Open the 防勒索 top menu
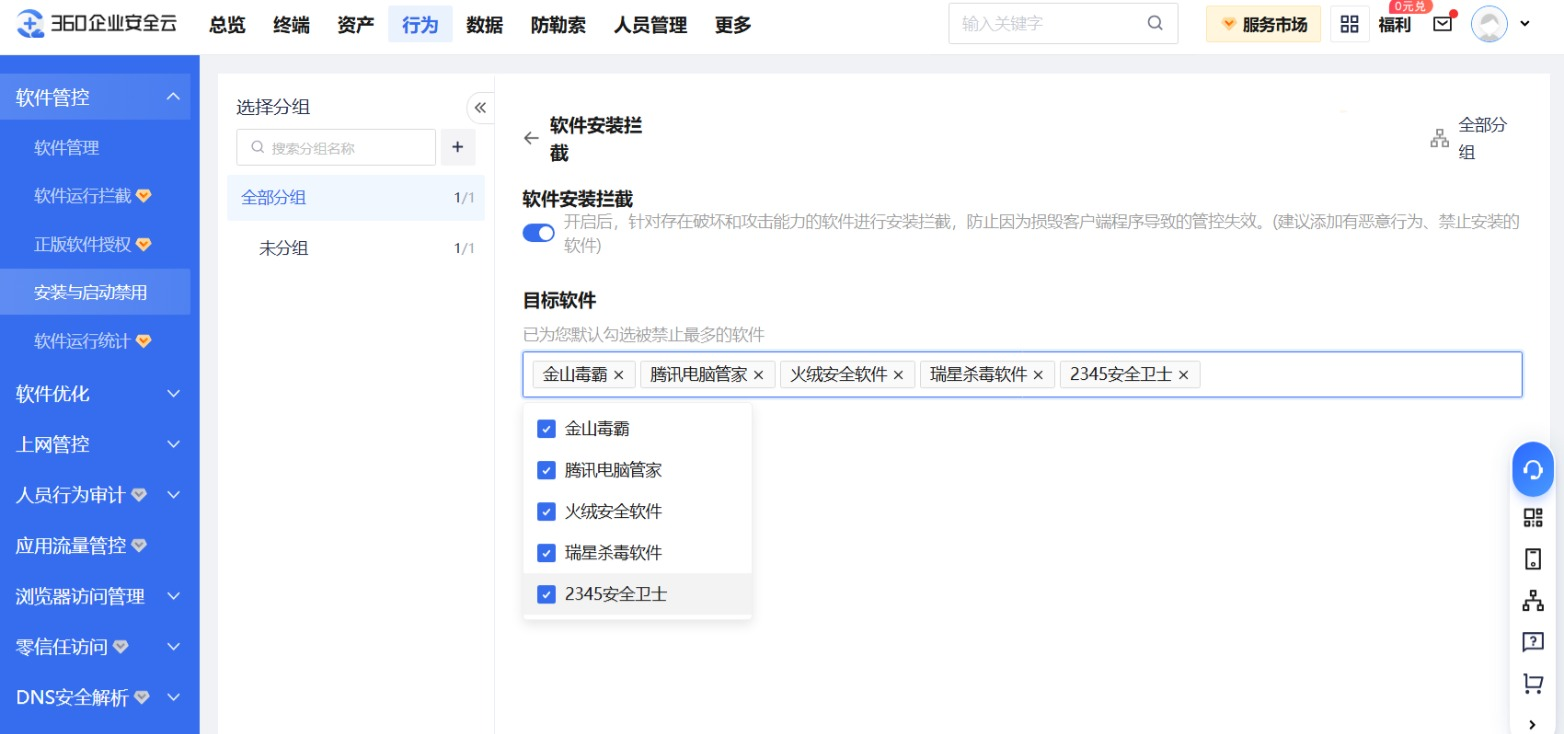The width and height of the screenshot is (1564, 734). pos(558,25)
